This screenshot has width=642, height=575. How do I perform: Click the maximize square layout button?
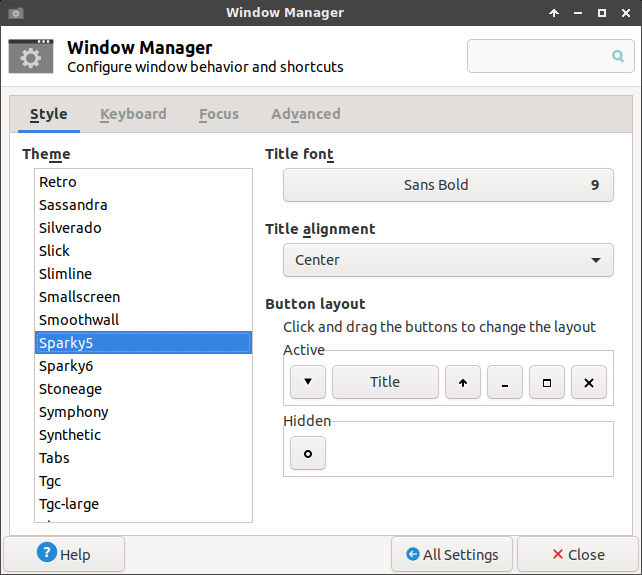point(547,382)
